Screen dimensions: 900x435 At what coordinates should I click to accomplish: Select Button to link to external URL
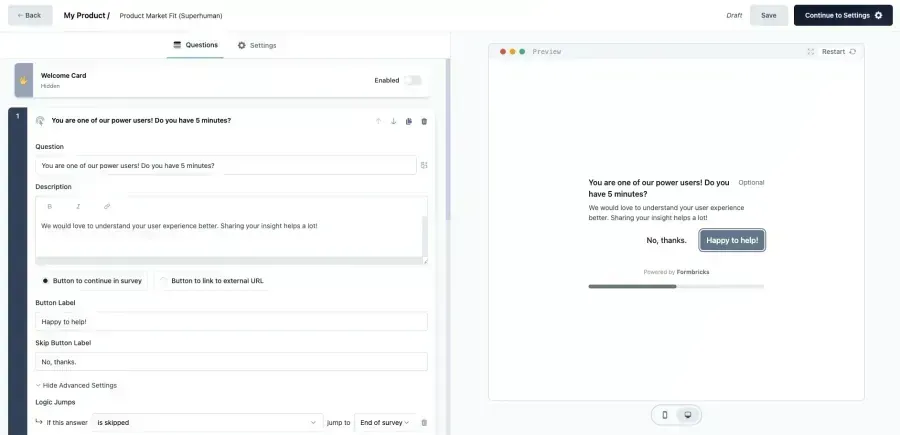tap(211, 281)
